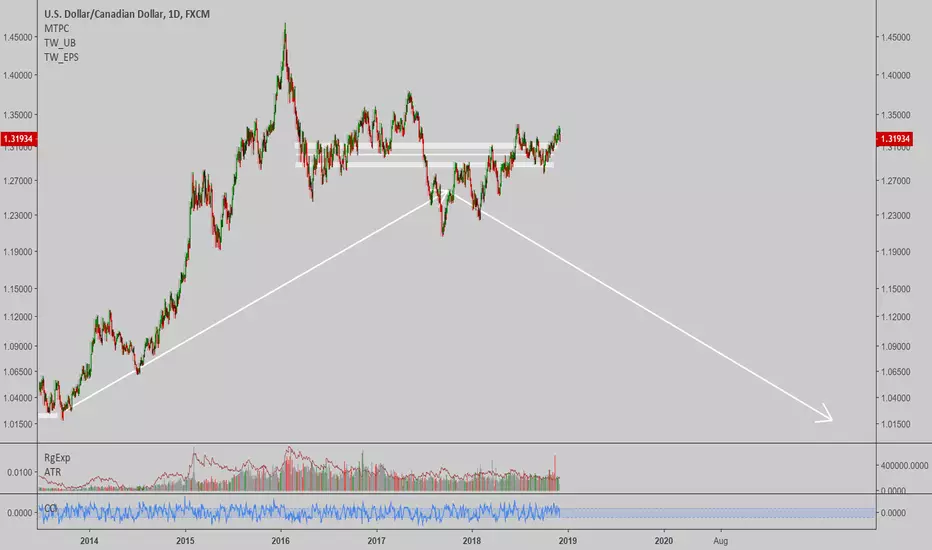Click 1.23000 on the right price axis

(896, 216)
